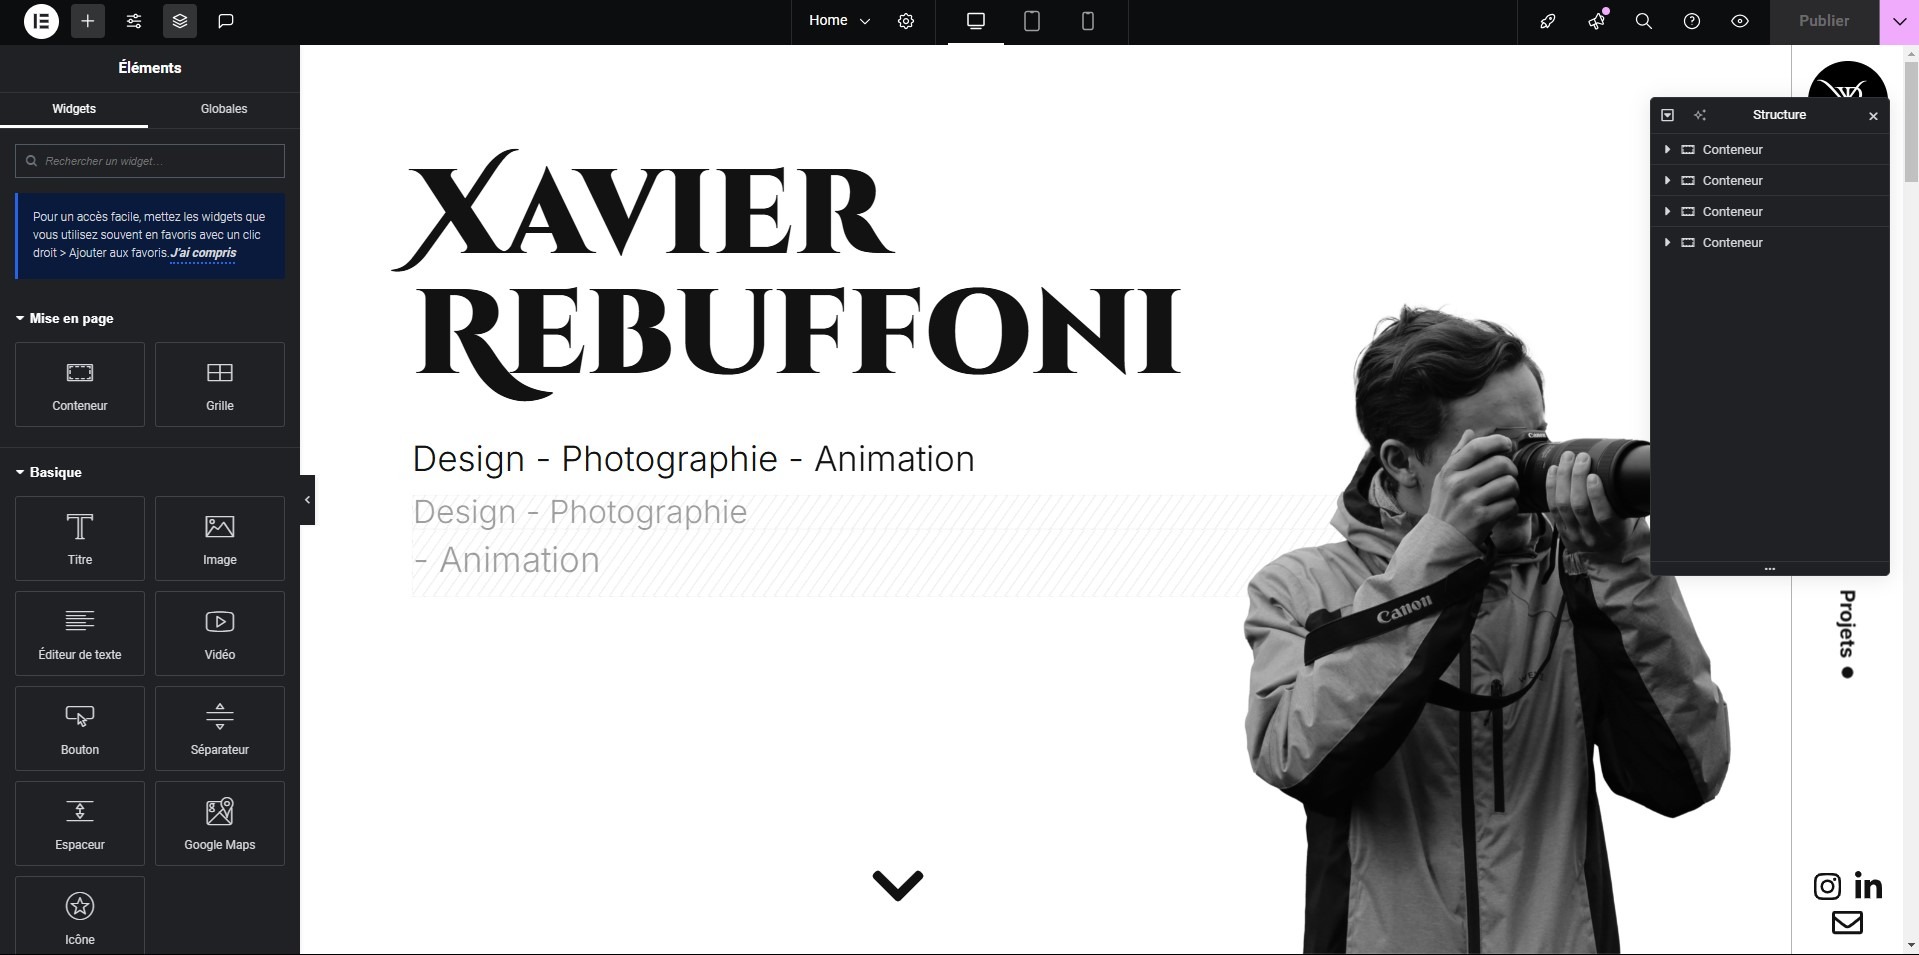Preview changes with the eye icon
1919x955 pixels.
1740,21
